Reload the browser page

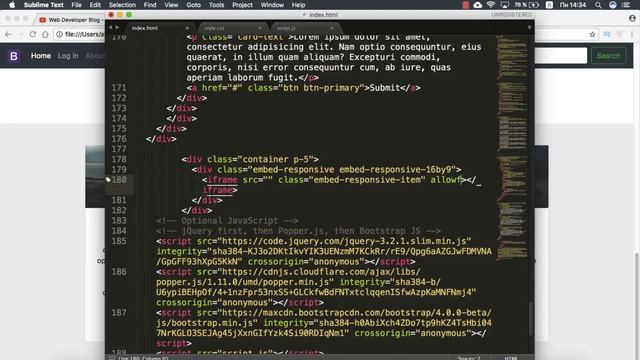pyautogui.click(x=33, y=34)
